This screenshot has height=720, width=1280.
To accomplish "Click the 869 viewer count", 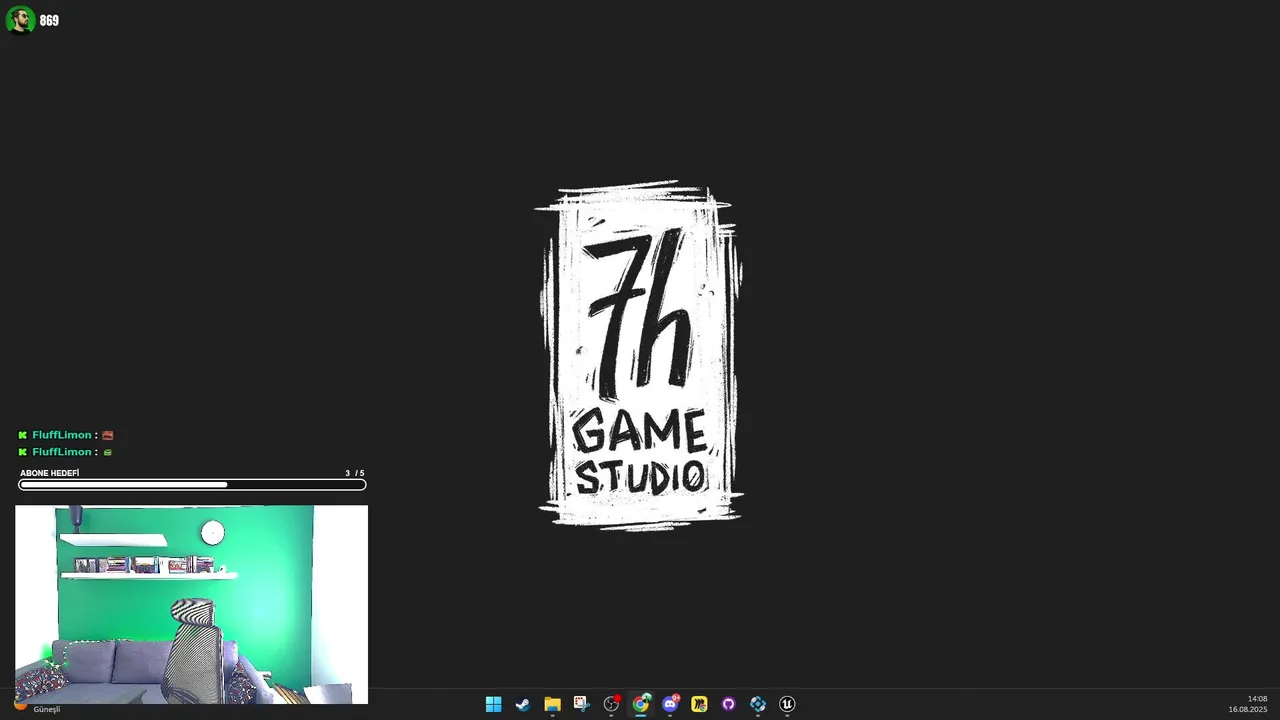I will [x=49, y=20].
